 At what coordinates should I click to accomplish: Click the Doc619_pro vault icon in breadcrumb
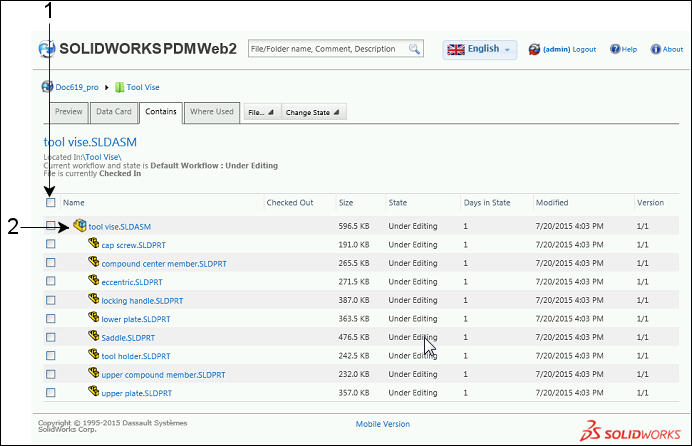(x=46, y=87)
